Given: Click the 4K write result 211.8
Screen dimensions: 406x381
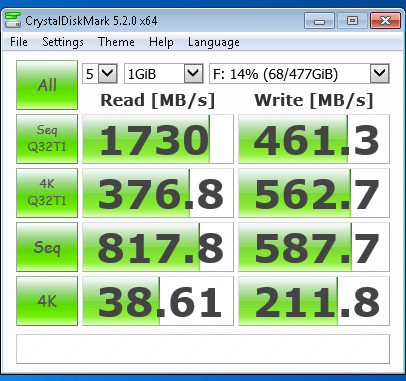Looking at the screenshot, I should tap(314, 301).
